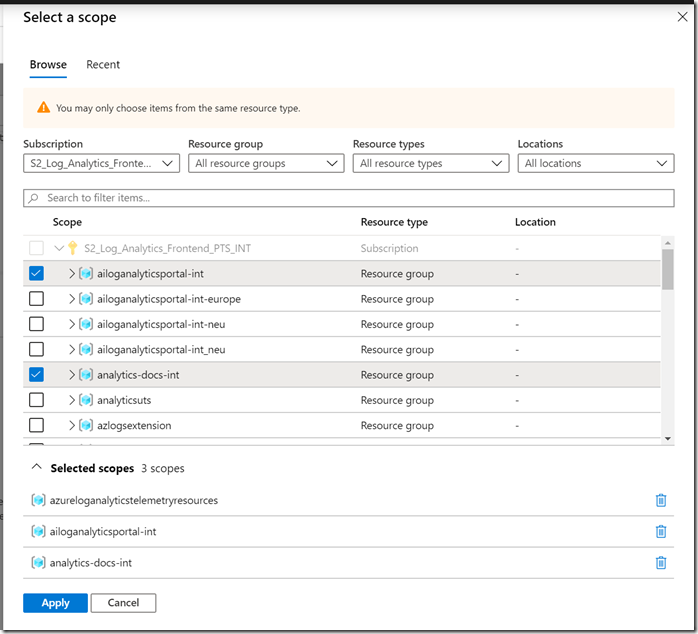Click resource group icon of azlogsextension row
This screenshot has height=634, width=698.
[86, 426]
